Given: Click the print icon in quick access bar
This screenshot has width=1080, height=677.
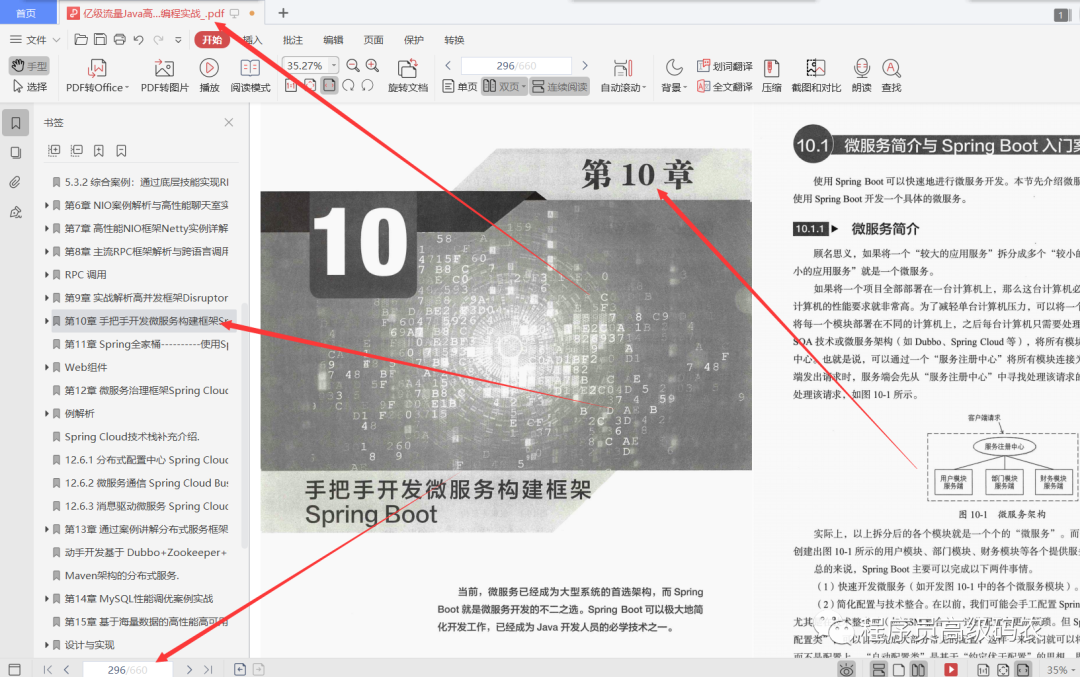Looking at the screenshot, I should (120, 40).
